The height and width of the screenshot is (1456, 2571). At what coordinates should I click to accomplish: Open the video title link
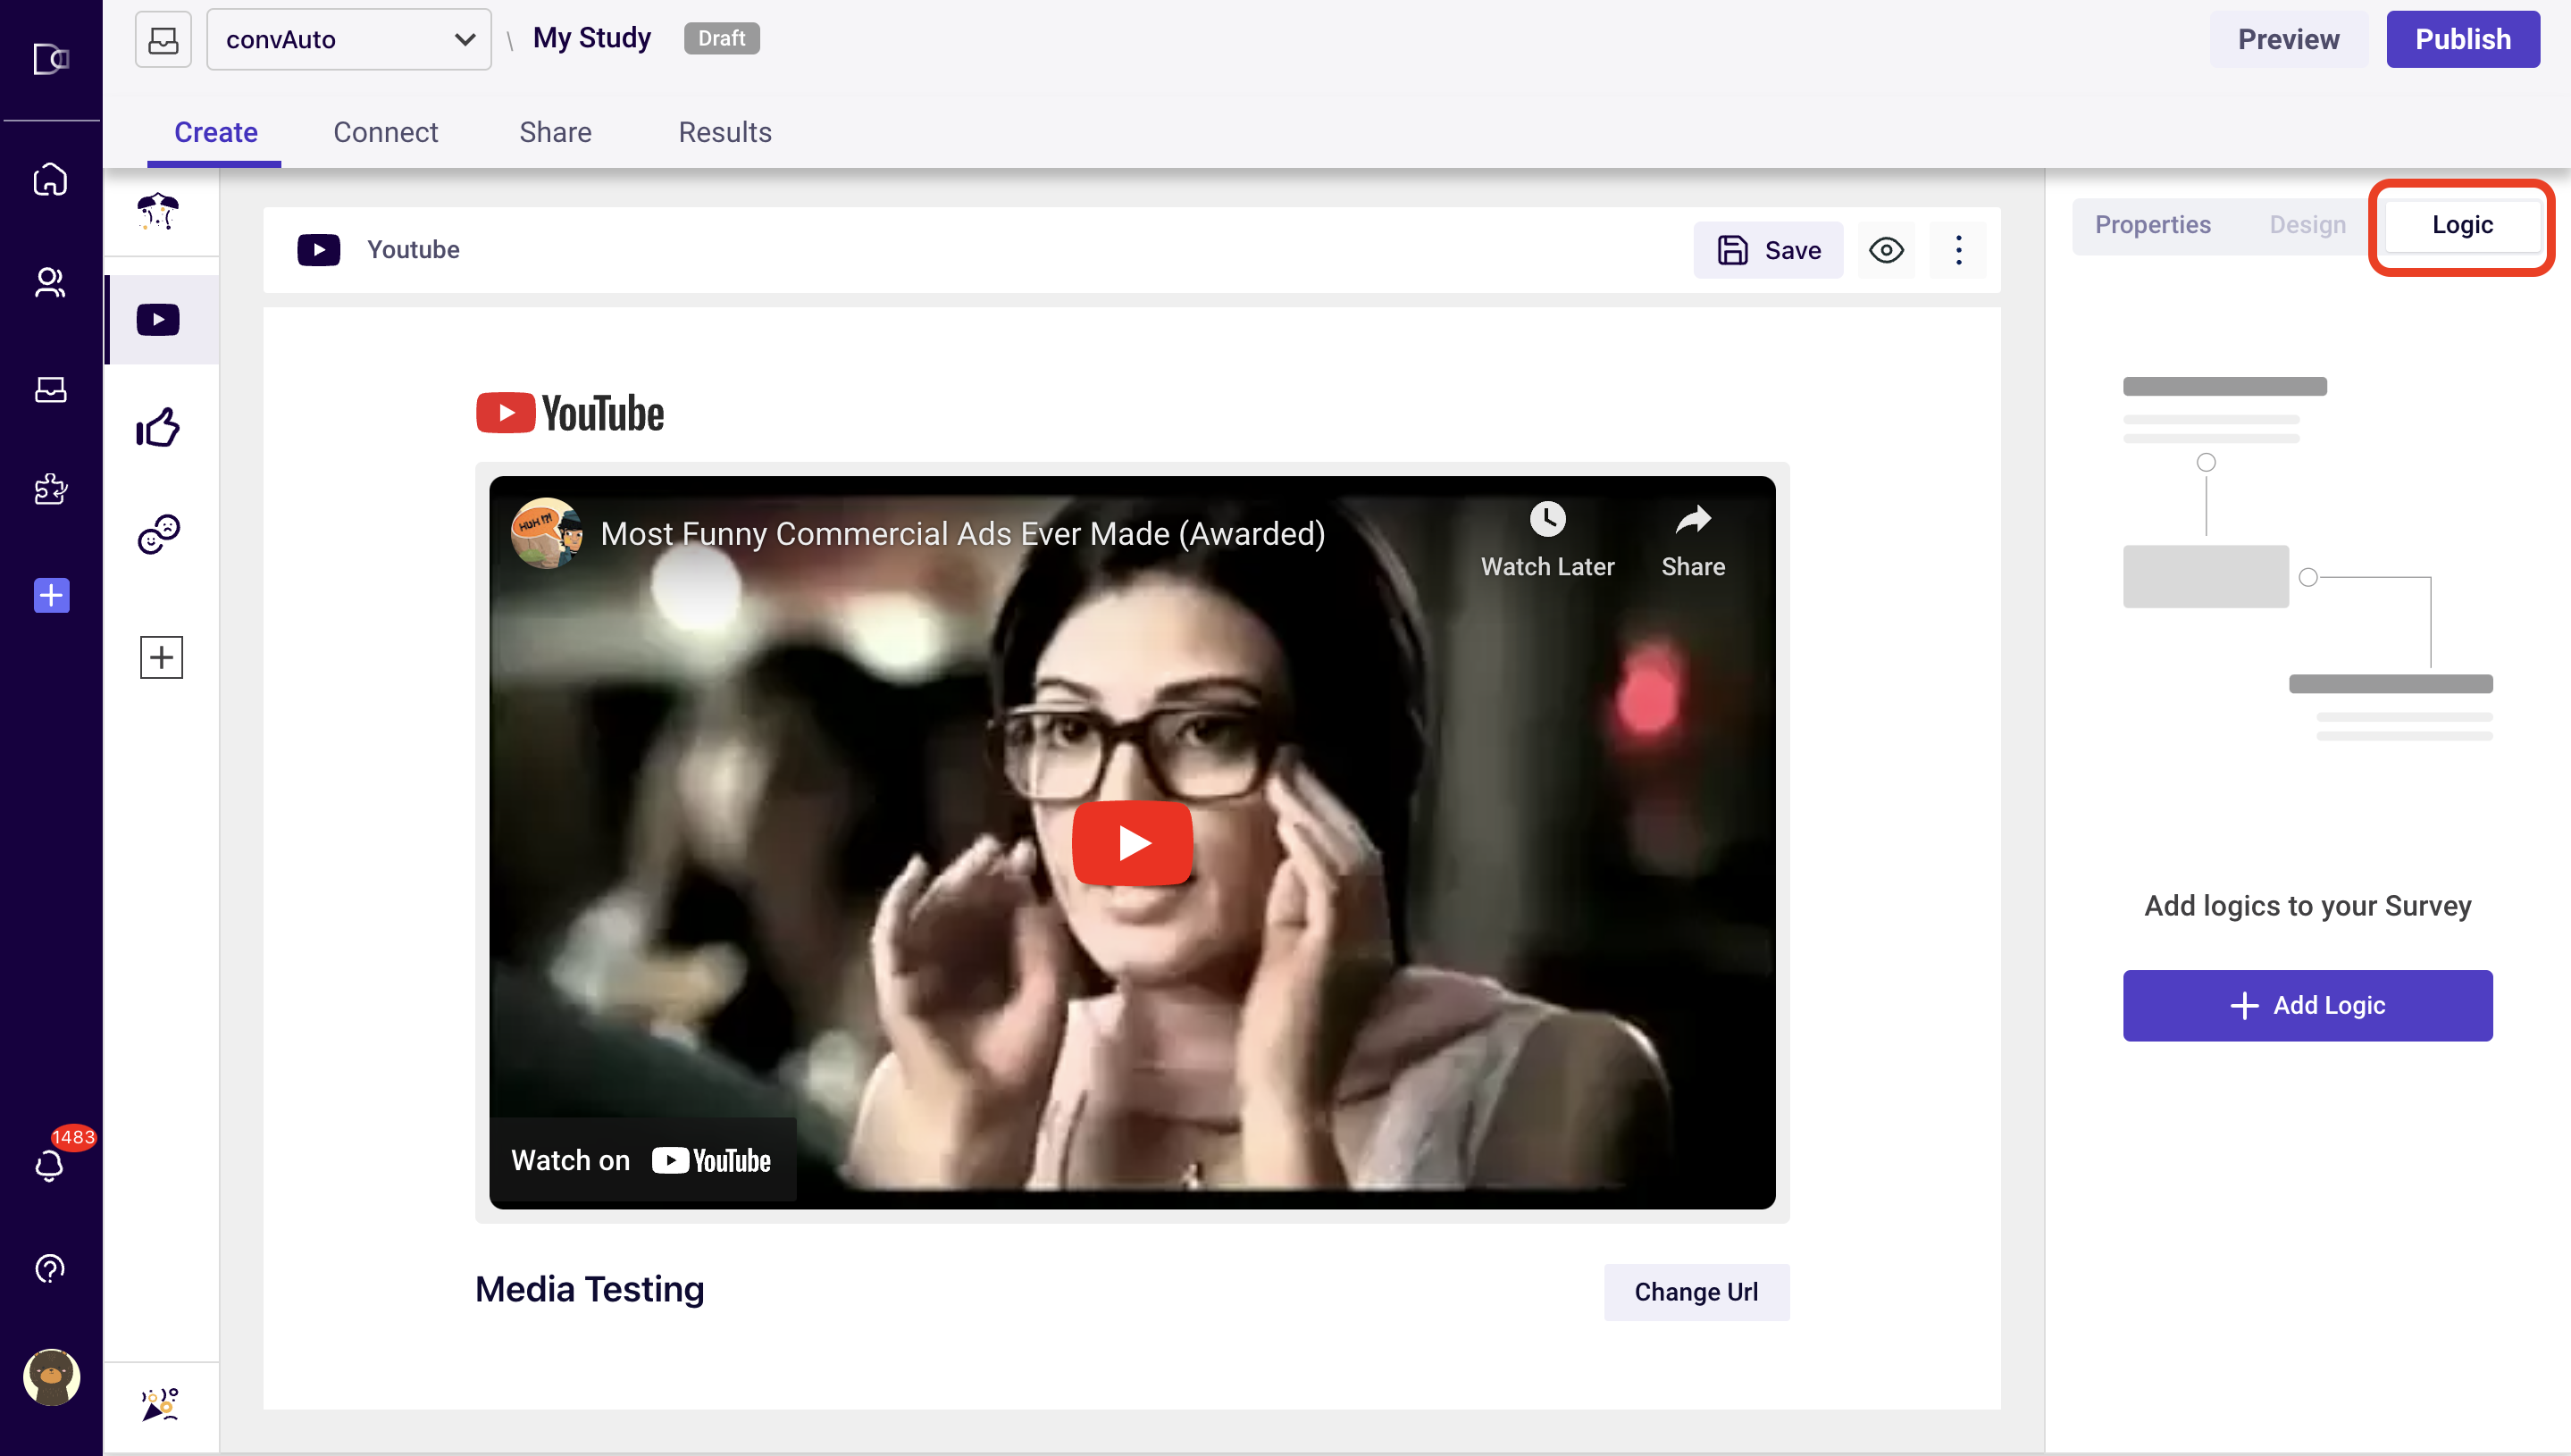tap(962, 534)
